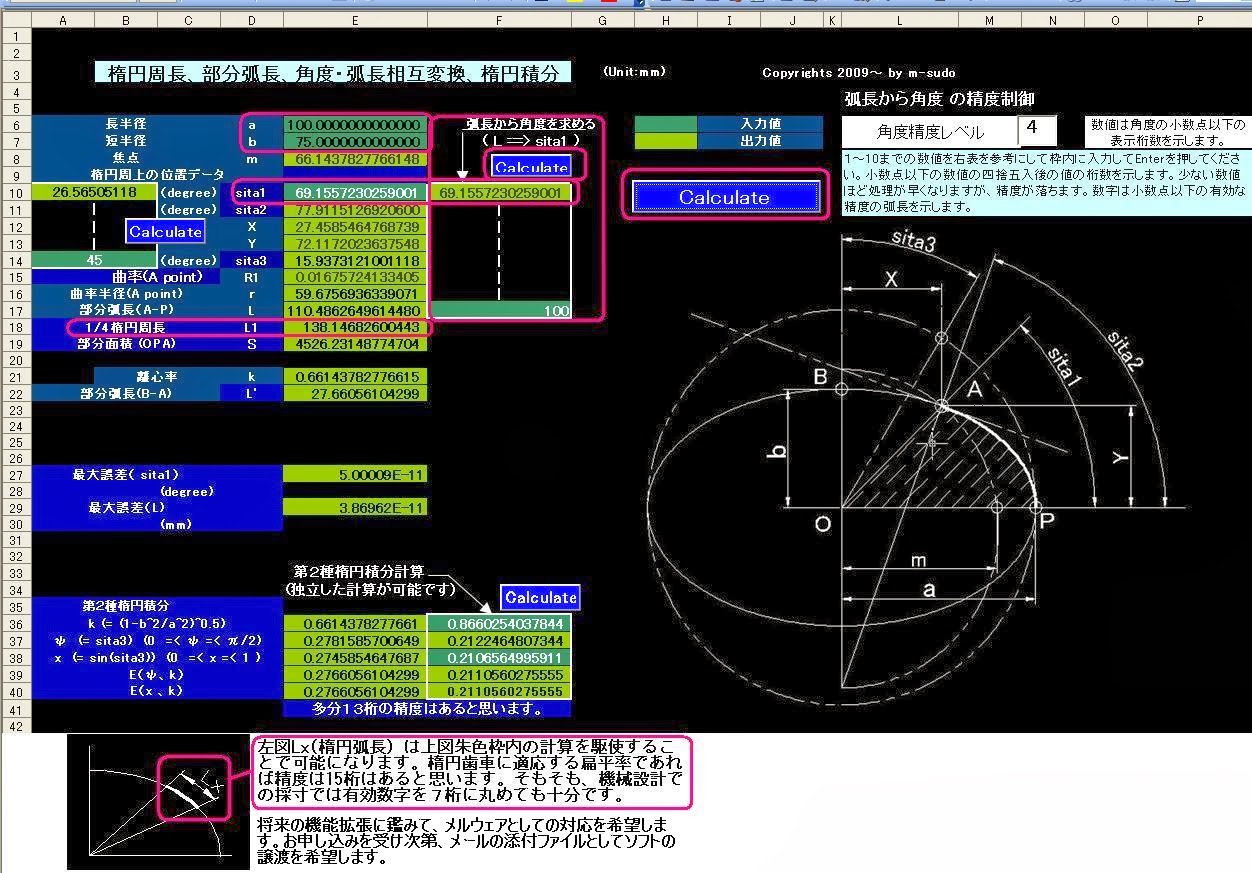Select the 曲率 R1 value 0.01675724133405

point(355,277)
